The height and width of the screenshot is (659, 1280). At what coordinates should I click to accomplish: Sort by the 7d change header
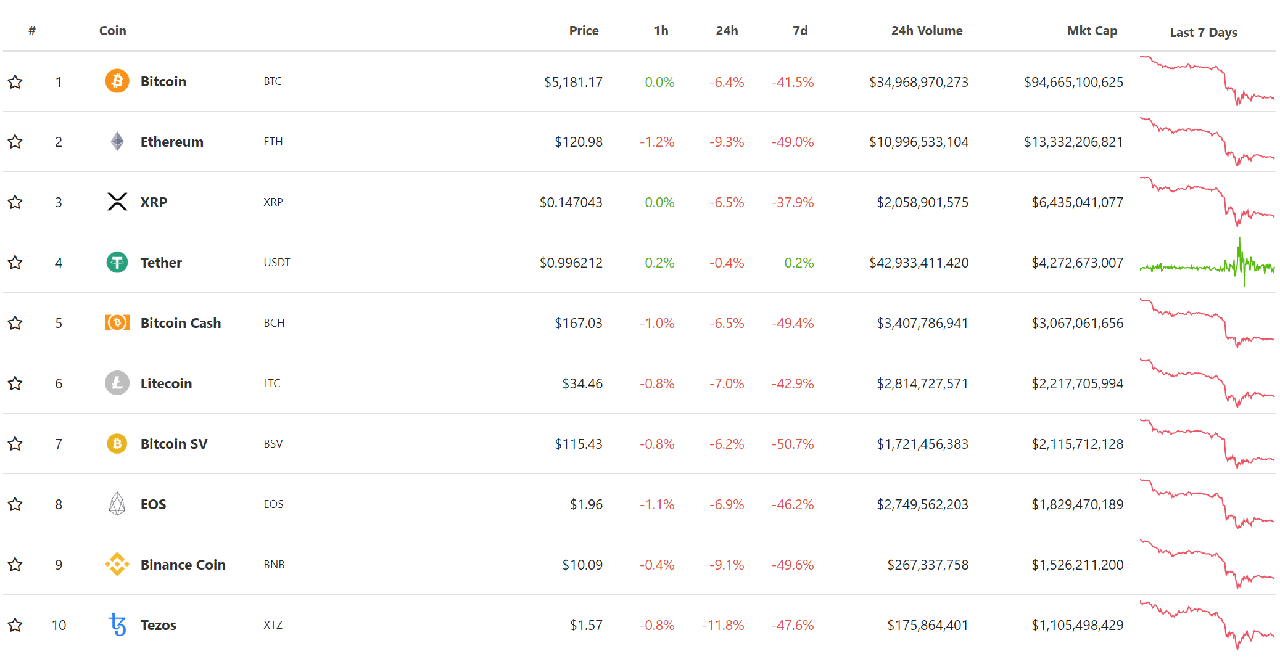click(x=800, y=31)
